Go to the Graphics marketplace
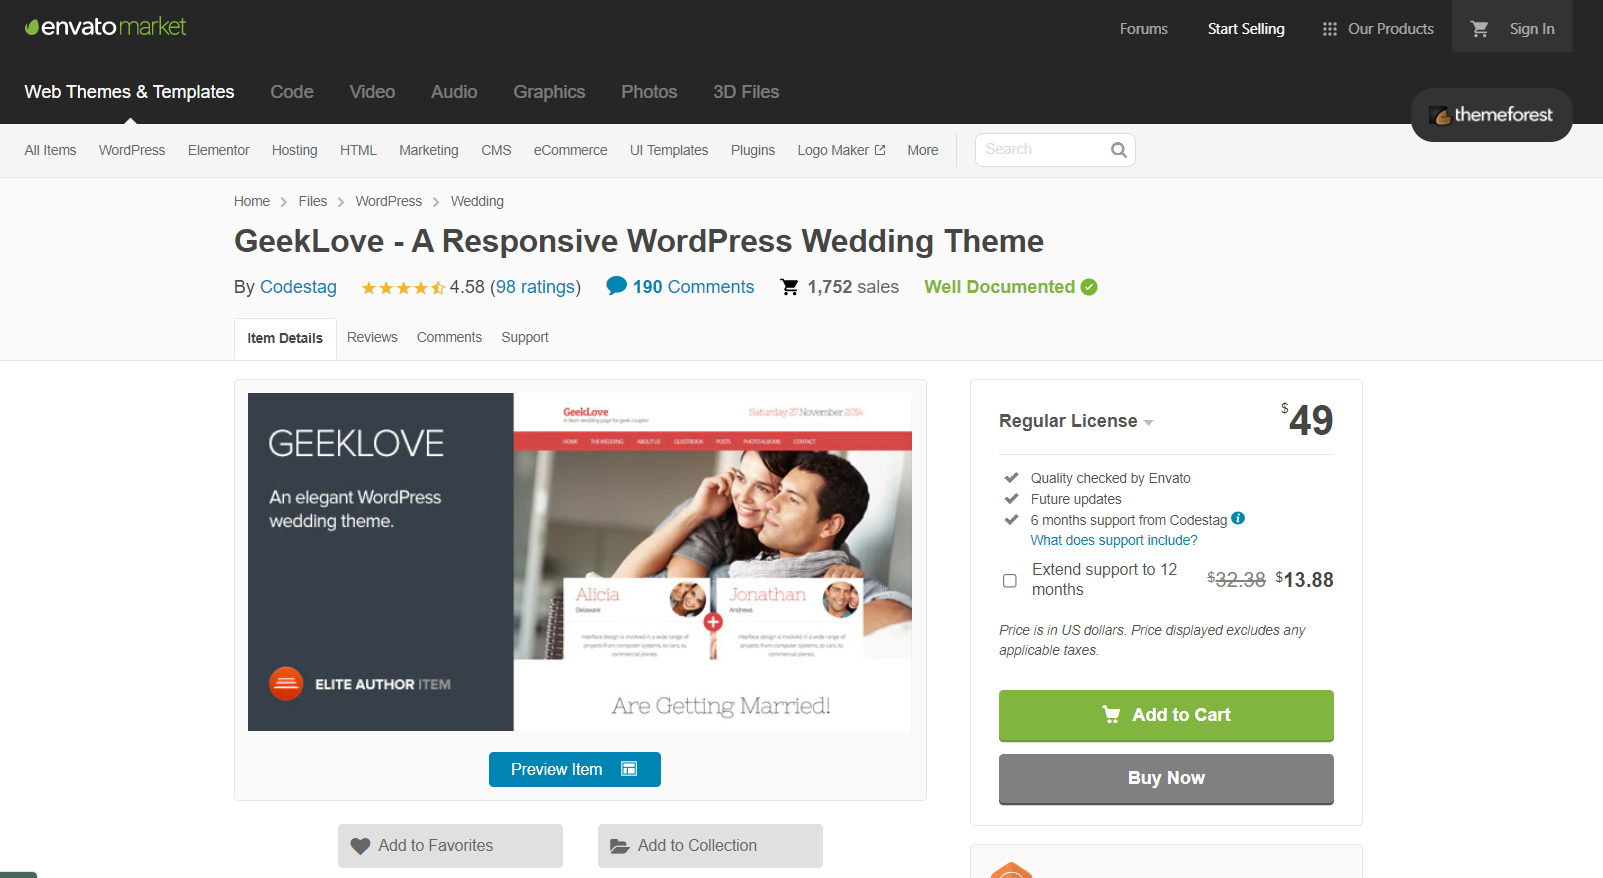The height and width of the screenshot is (878, 1603). pos(549,92)
